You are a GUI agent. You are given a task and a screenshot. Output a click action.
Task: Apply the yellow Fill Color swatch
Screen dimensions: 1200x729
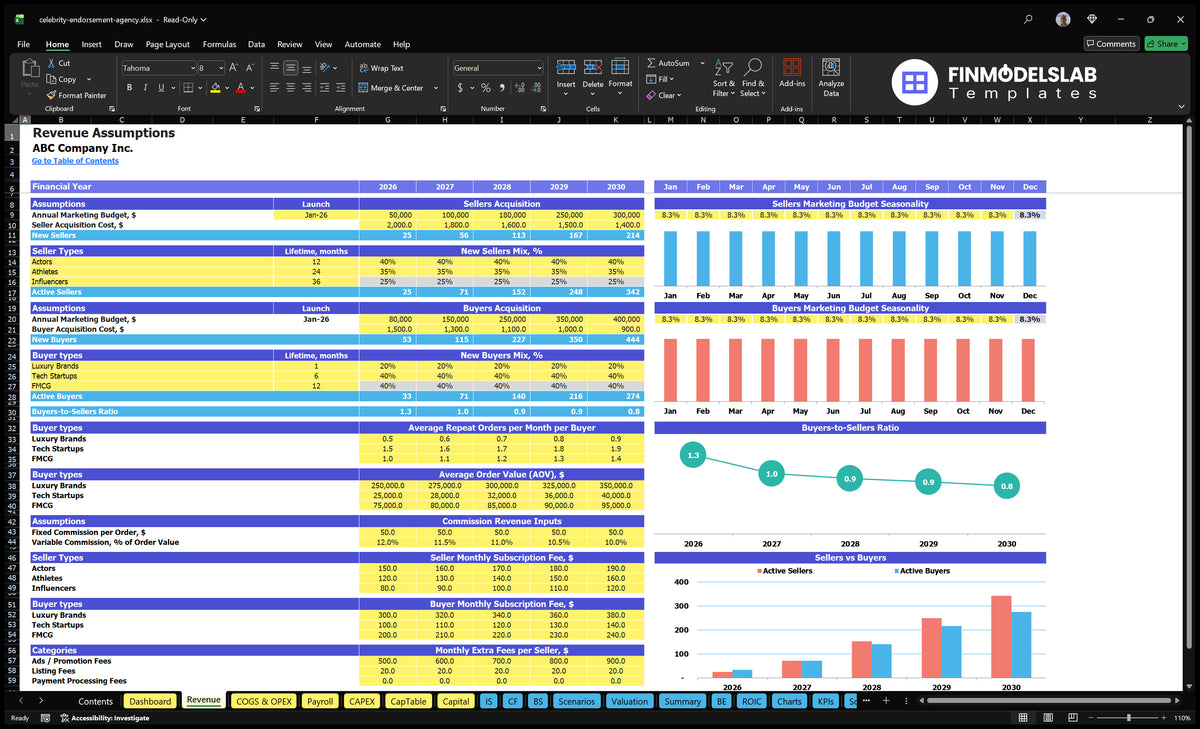[214, 88]
